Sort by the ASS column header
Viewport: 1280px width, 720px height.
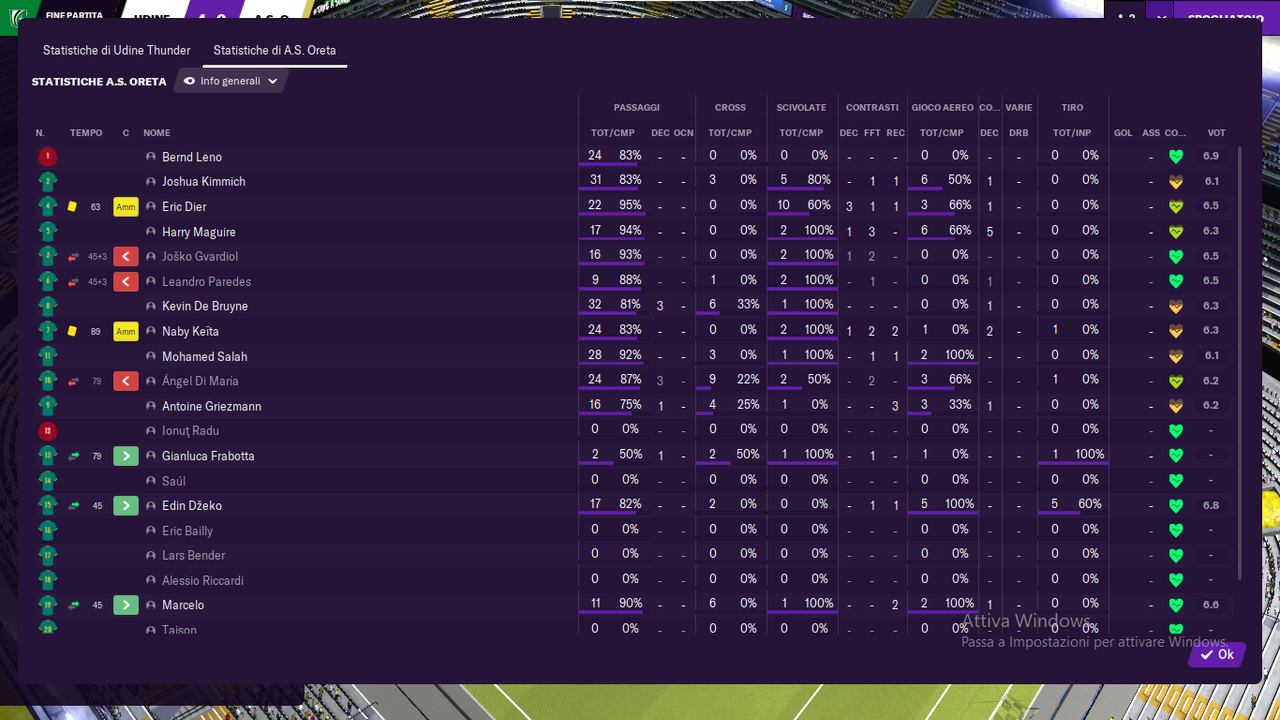pyautogui.click(x=1151, y=133)
